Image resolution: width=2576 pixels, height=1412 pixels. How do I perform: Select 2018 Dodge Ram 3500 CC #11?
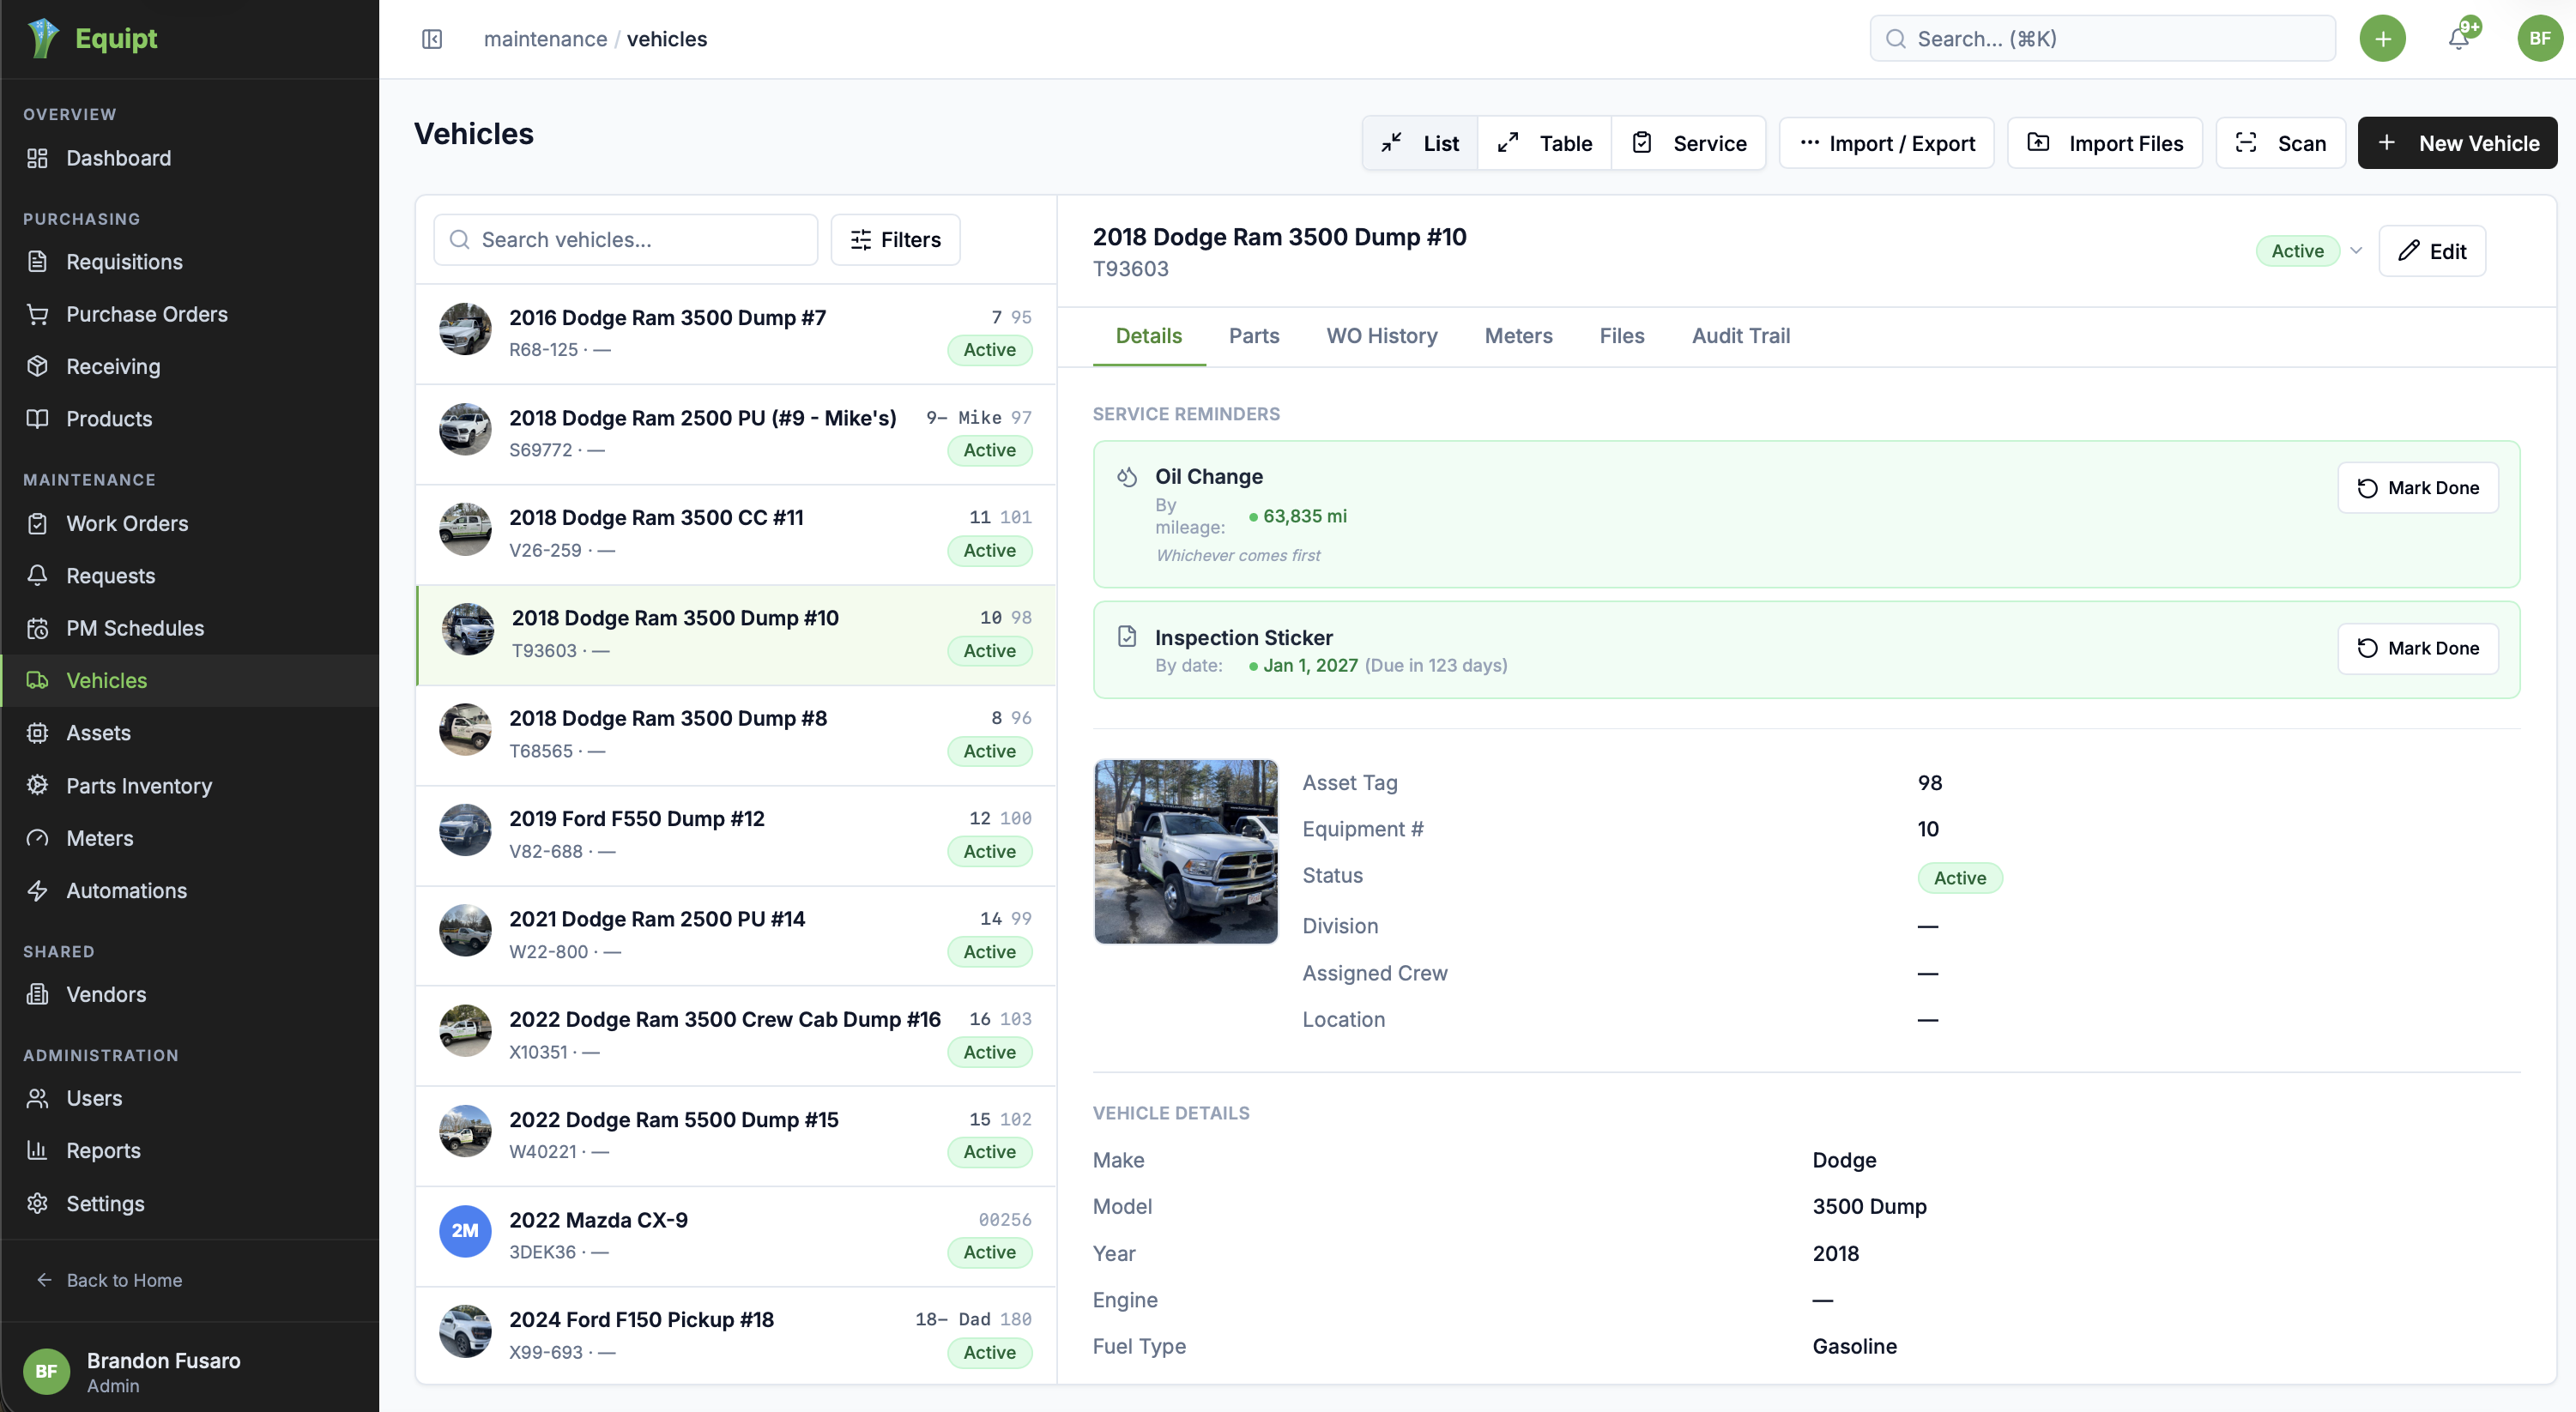click(736, 534)
